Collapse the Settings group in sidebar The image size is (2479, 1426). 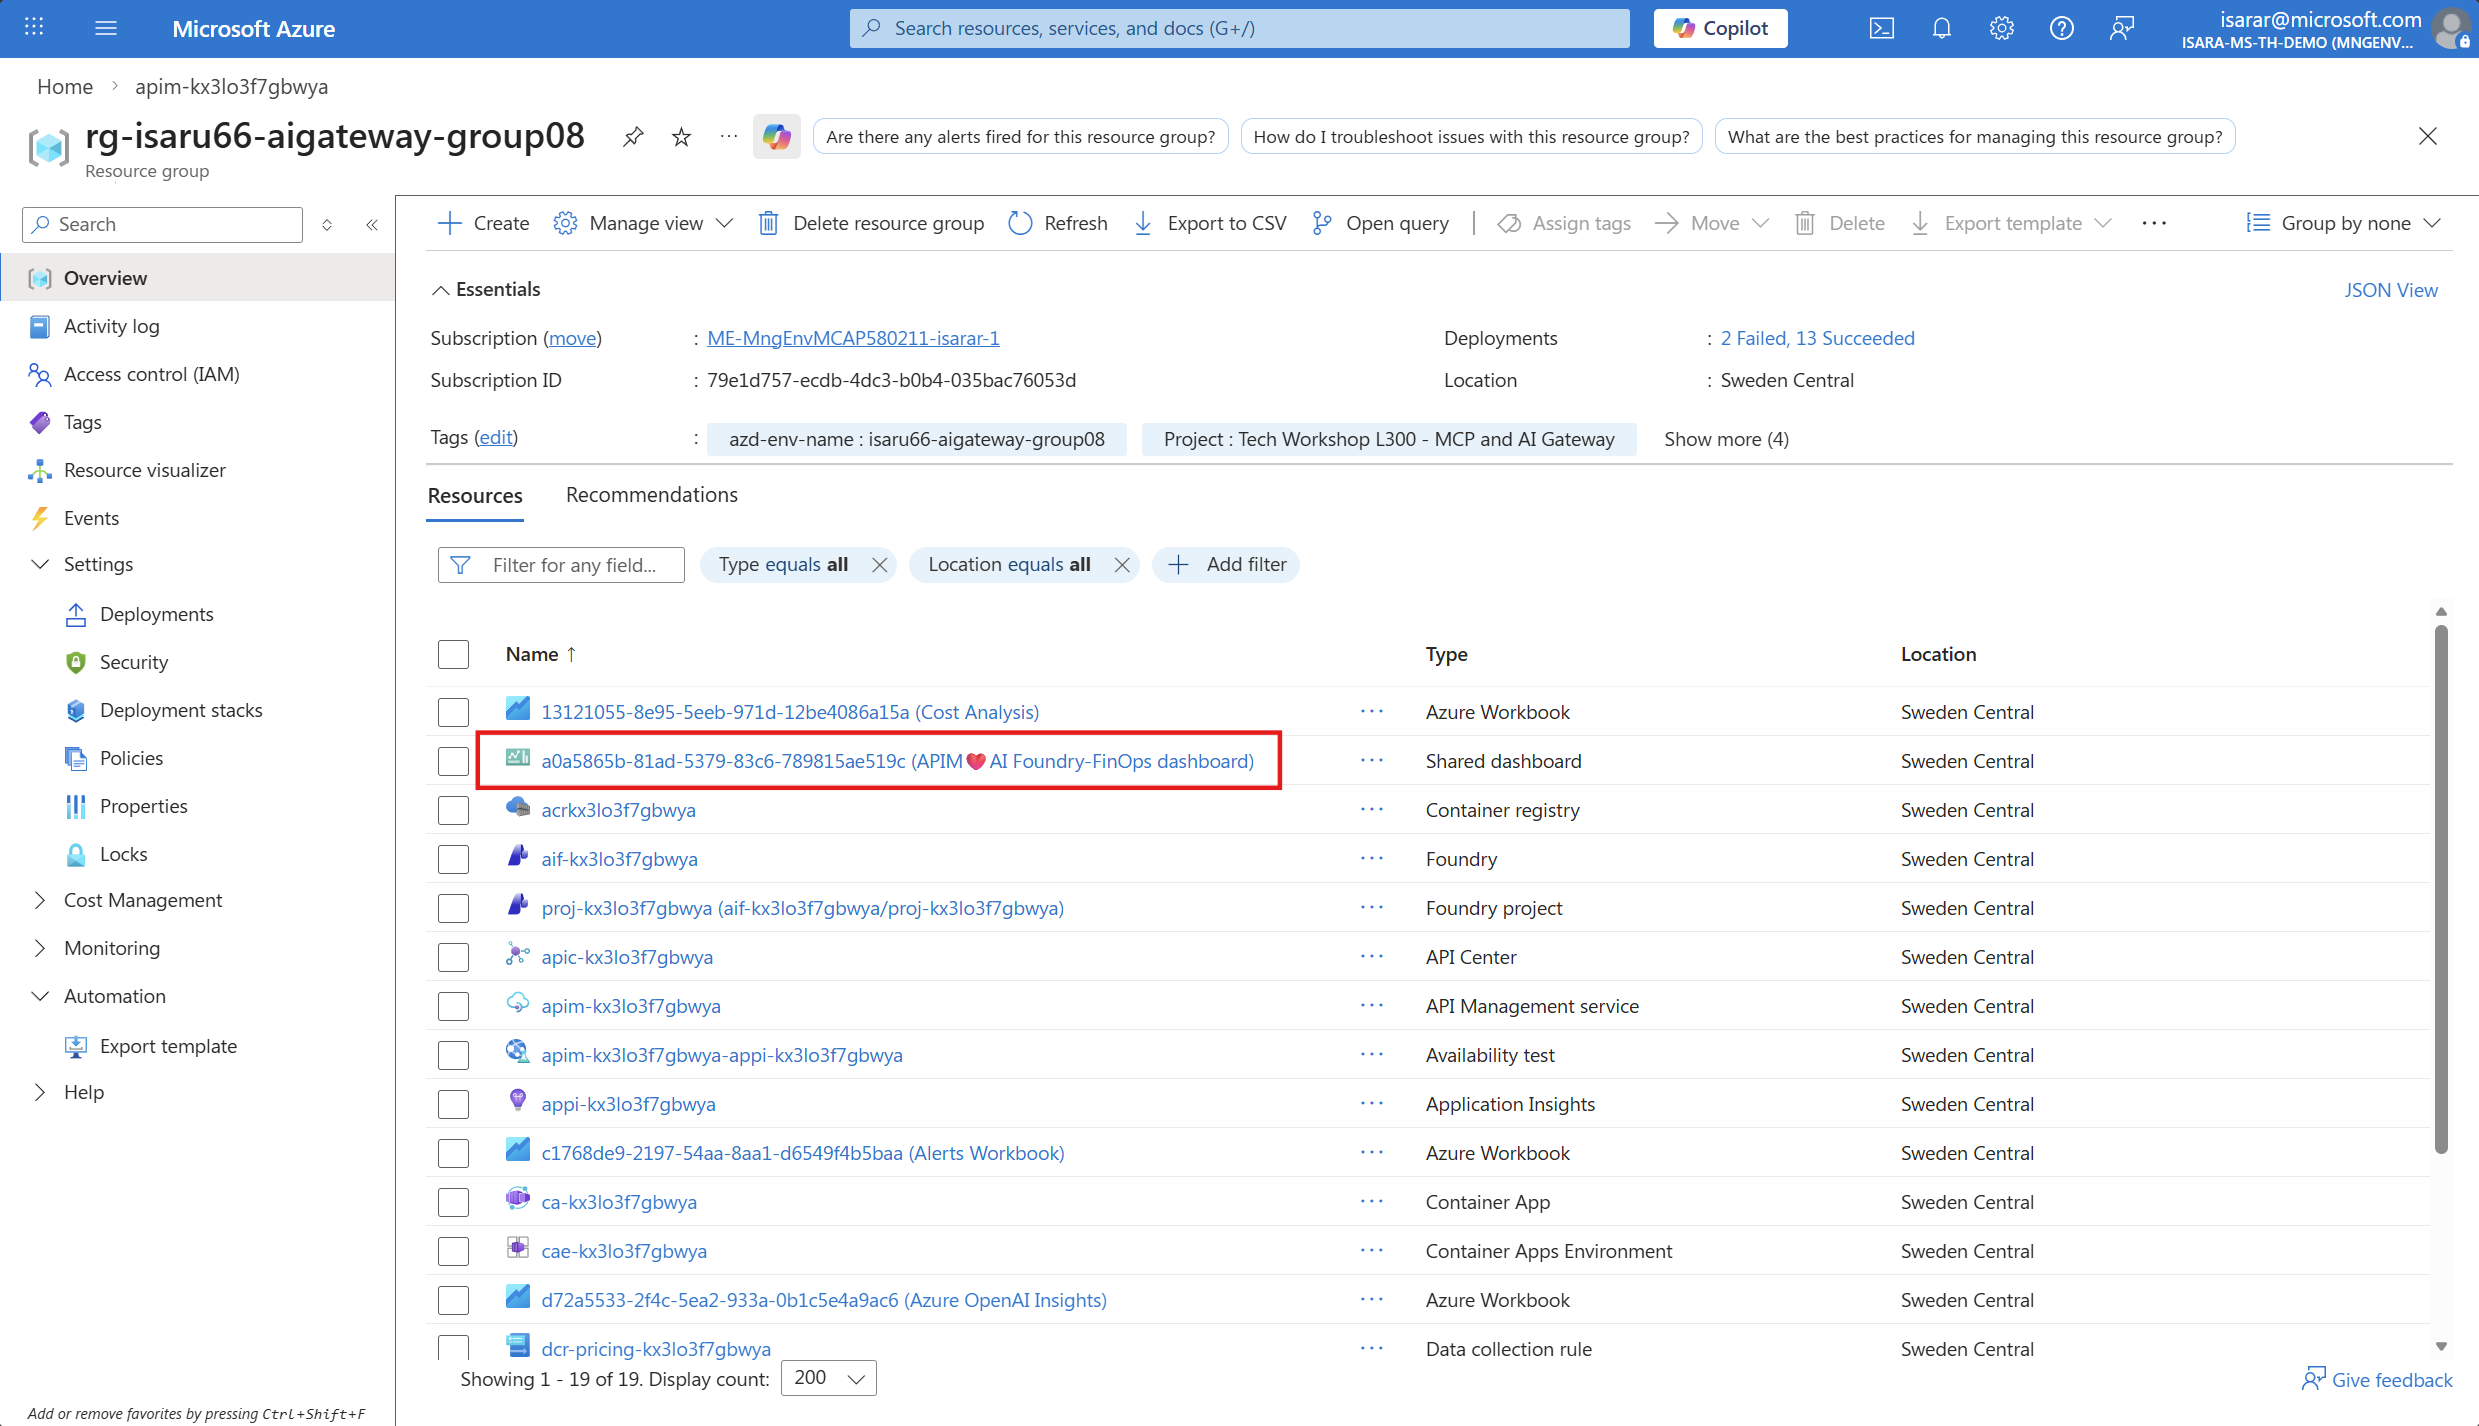coord(40,564)
